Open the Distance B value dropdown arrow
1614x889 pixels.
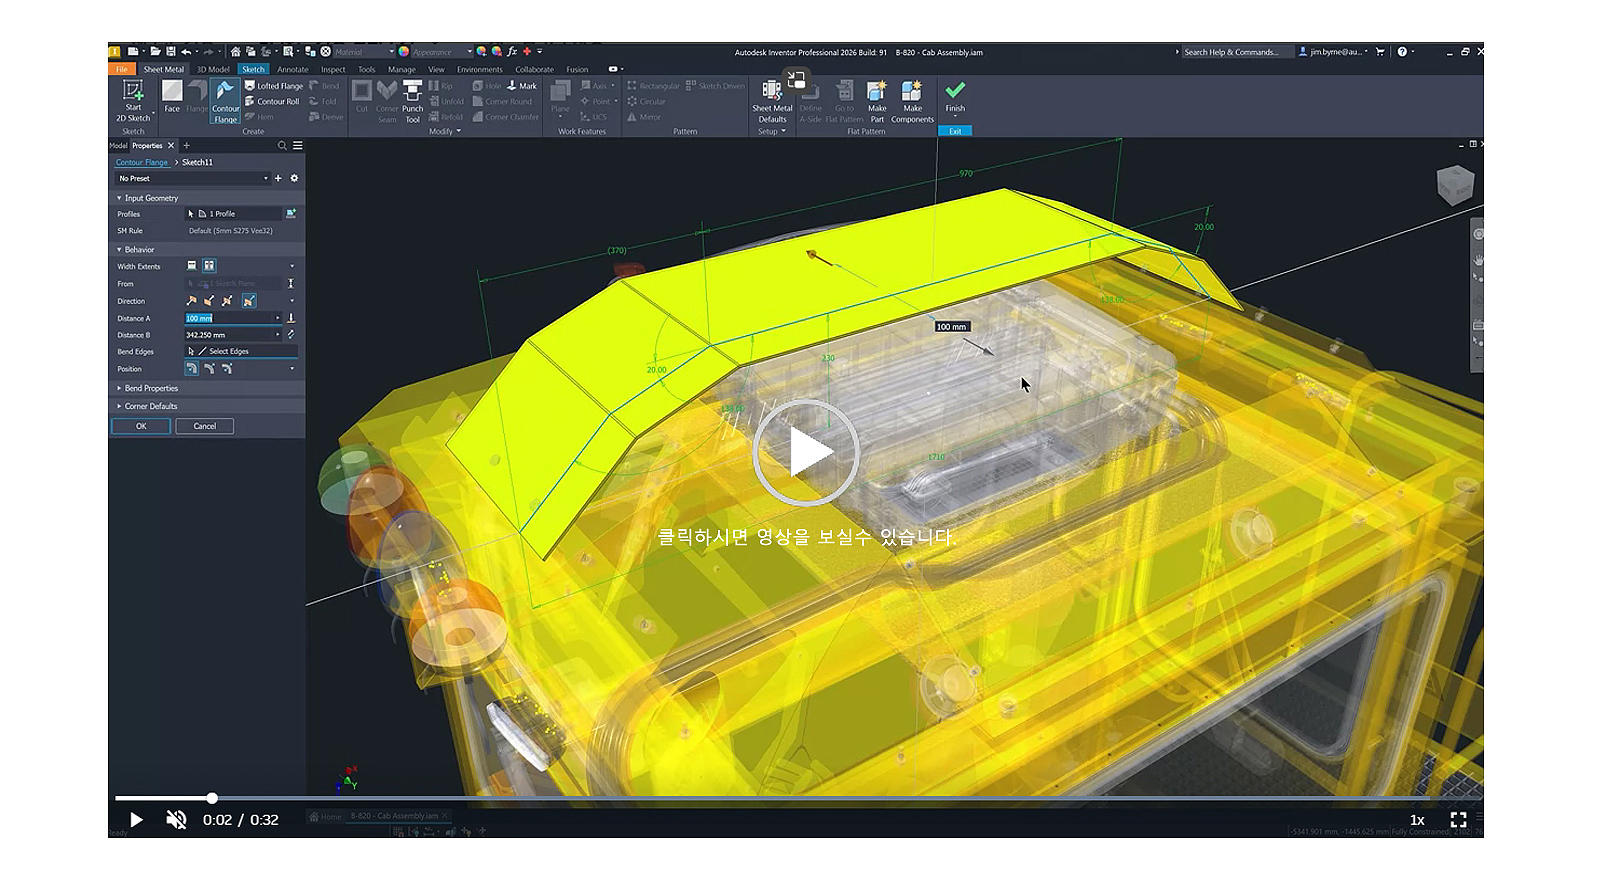277,335
